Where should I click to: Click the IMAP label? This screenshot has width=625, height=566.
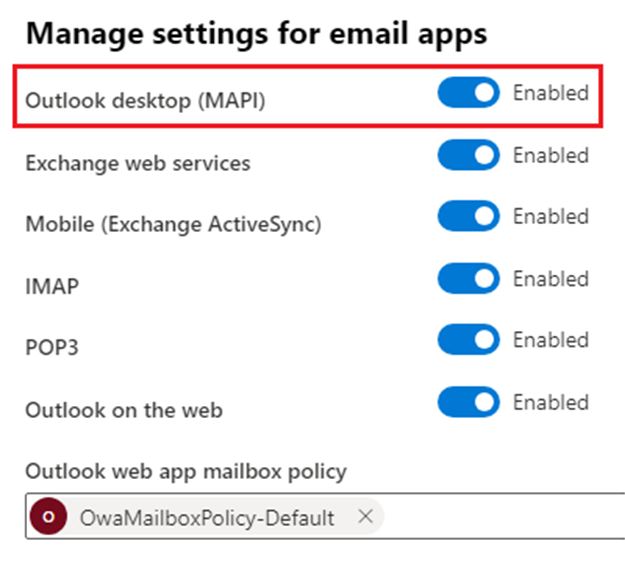52,286
